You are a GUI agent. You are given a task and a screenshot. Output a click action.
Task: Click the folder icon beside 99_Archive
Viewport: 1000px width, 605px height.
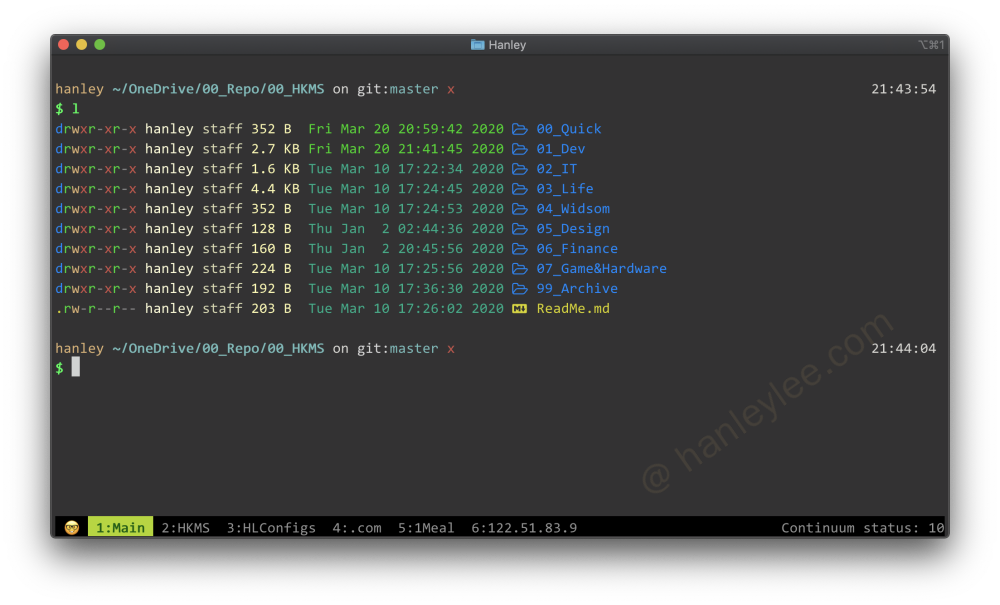coord(520,289)
